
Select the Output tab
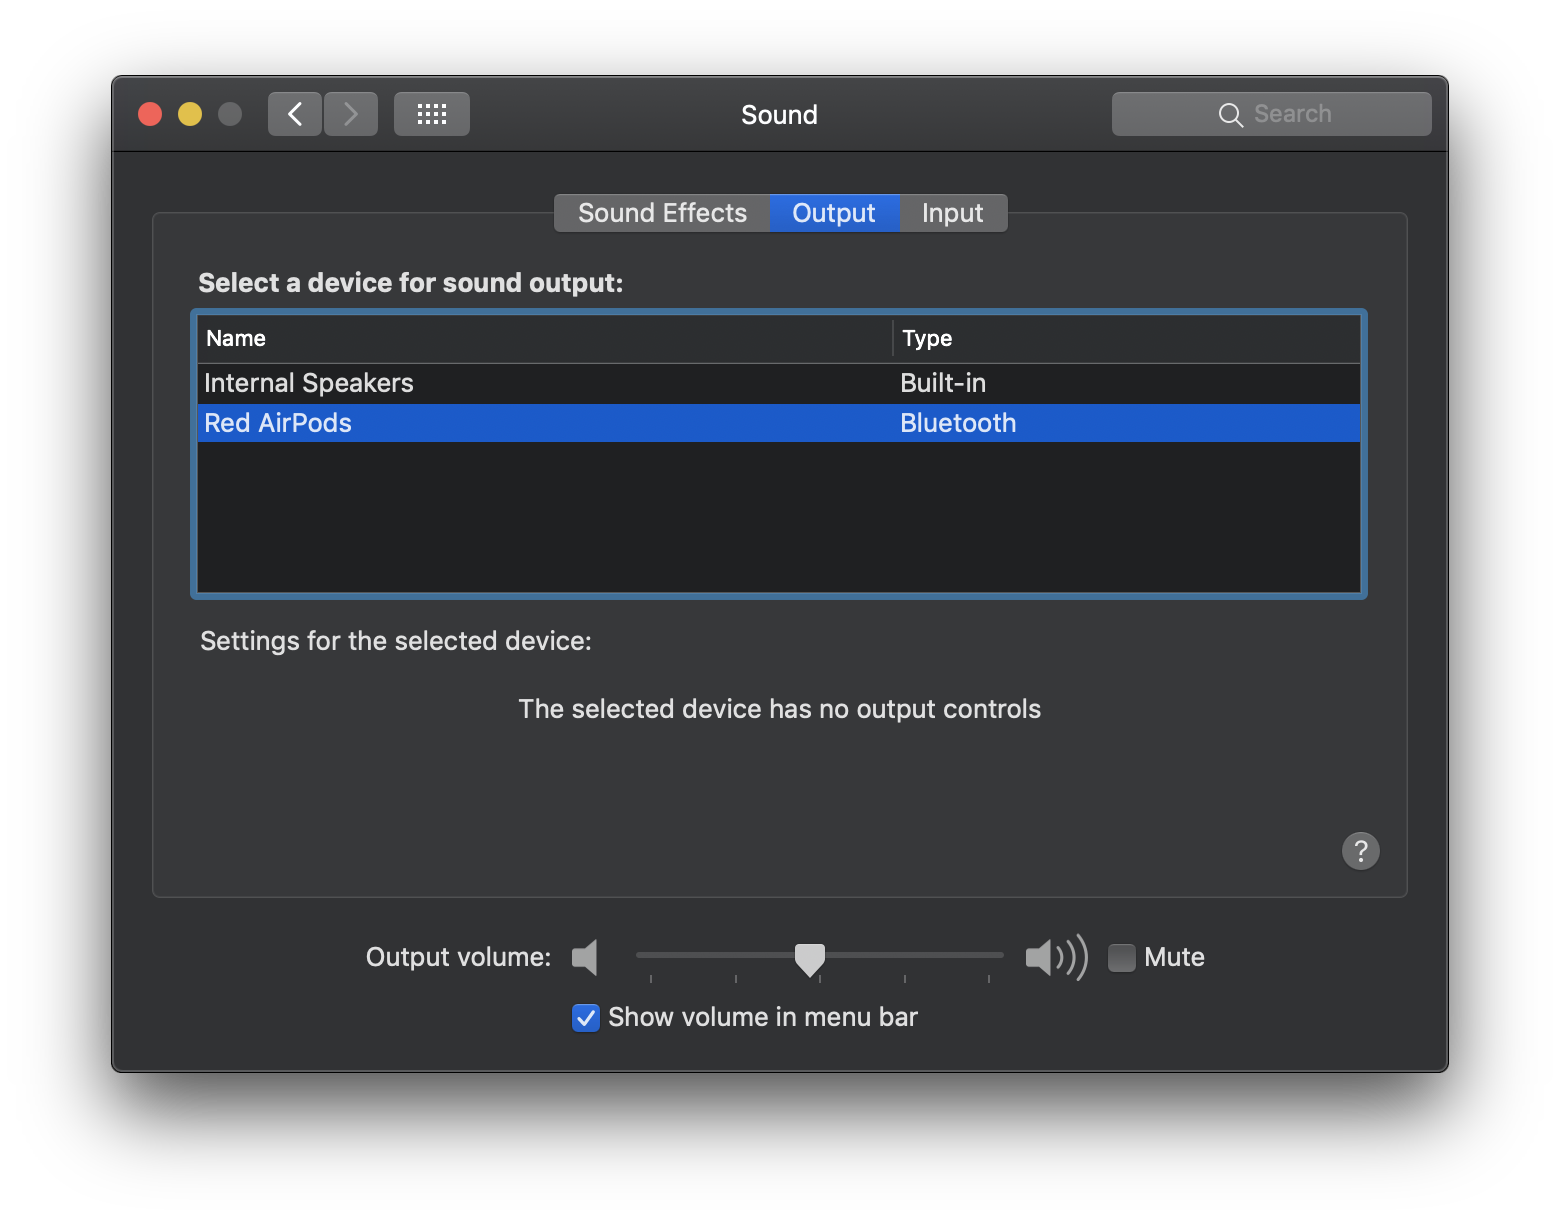834,213
